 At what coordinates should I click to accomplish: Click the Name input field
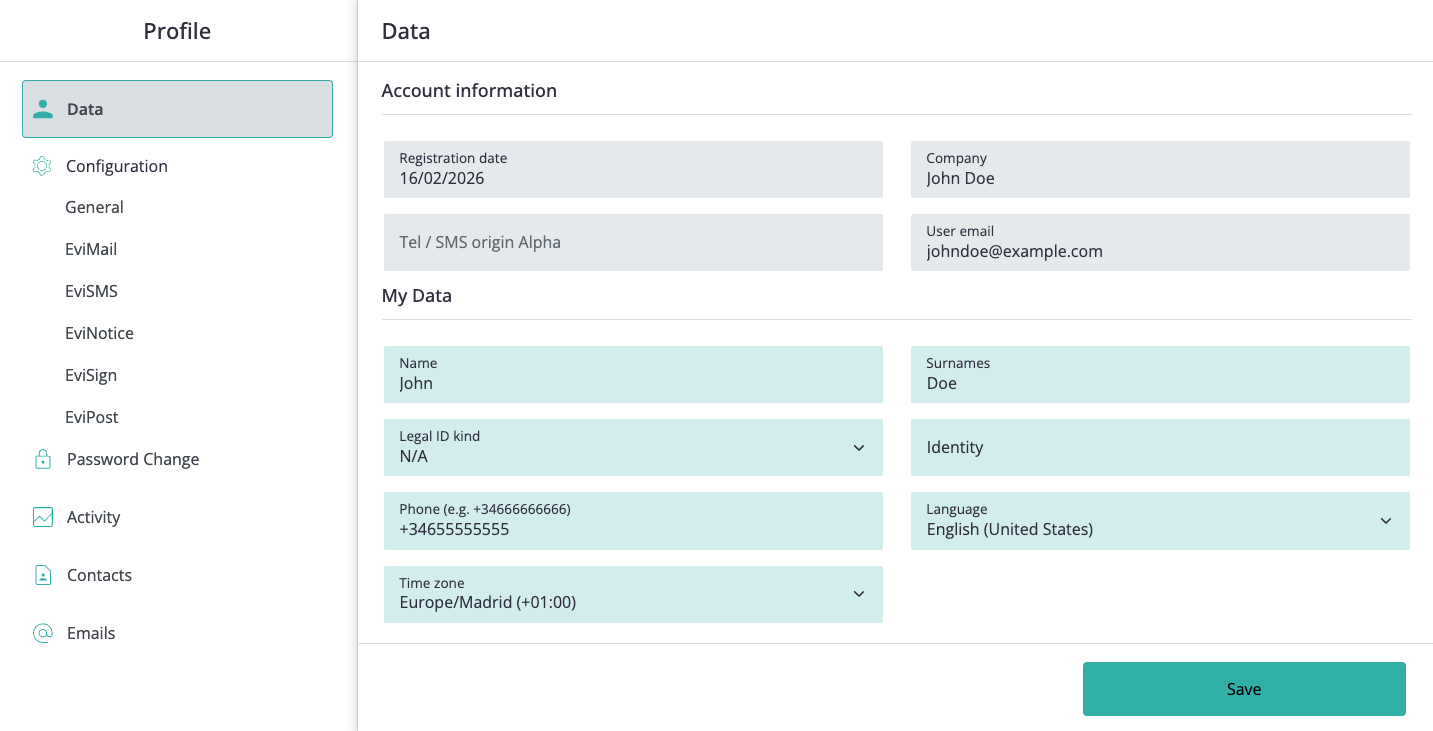(x=633, y=374)
